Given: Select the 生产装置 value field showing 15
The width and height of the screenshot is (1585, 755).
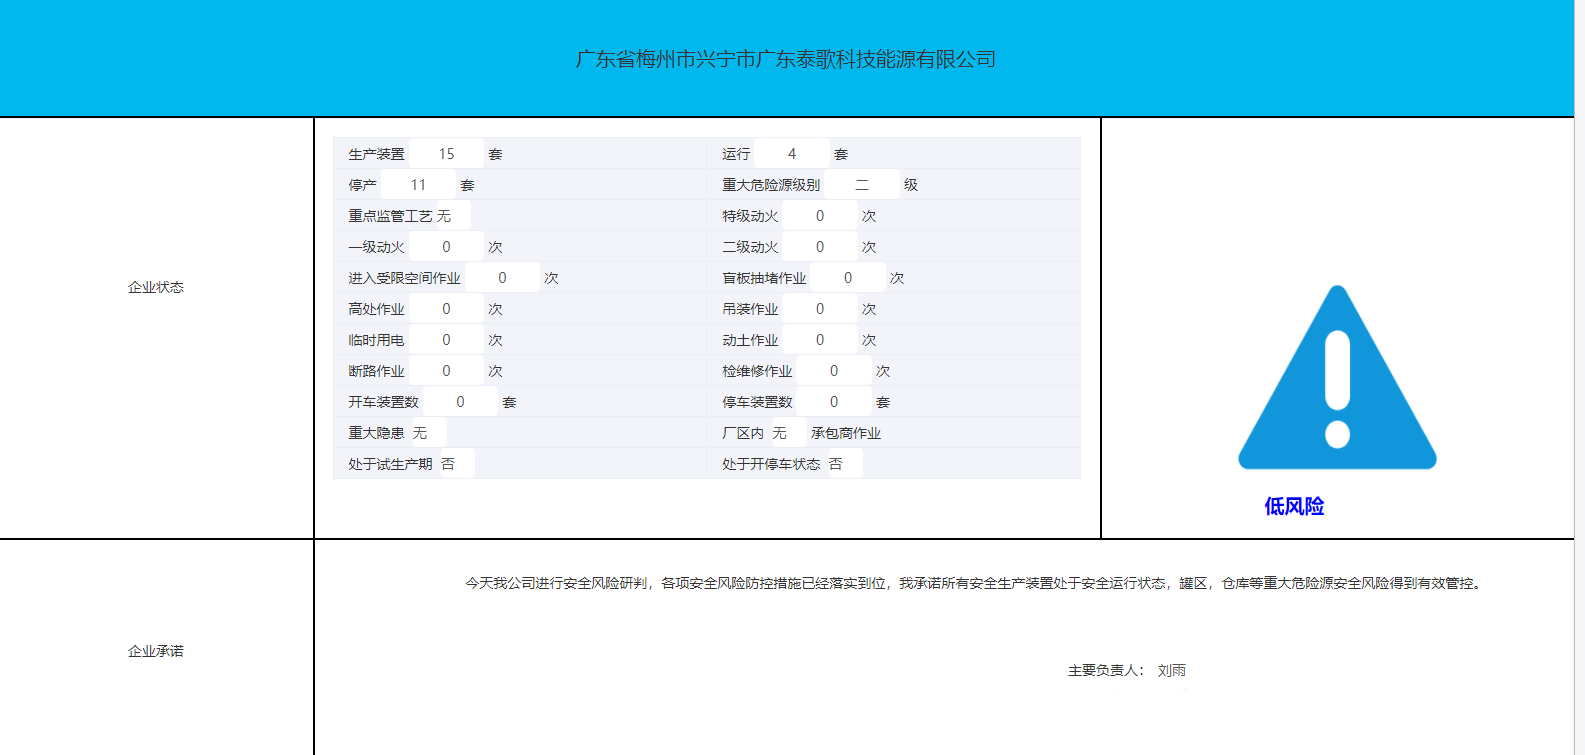Looking at the screenshot, I should (446, 154).
